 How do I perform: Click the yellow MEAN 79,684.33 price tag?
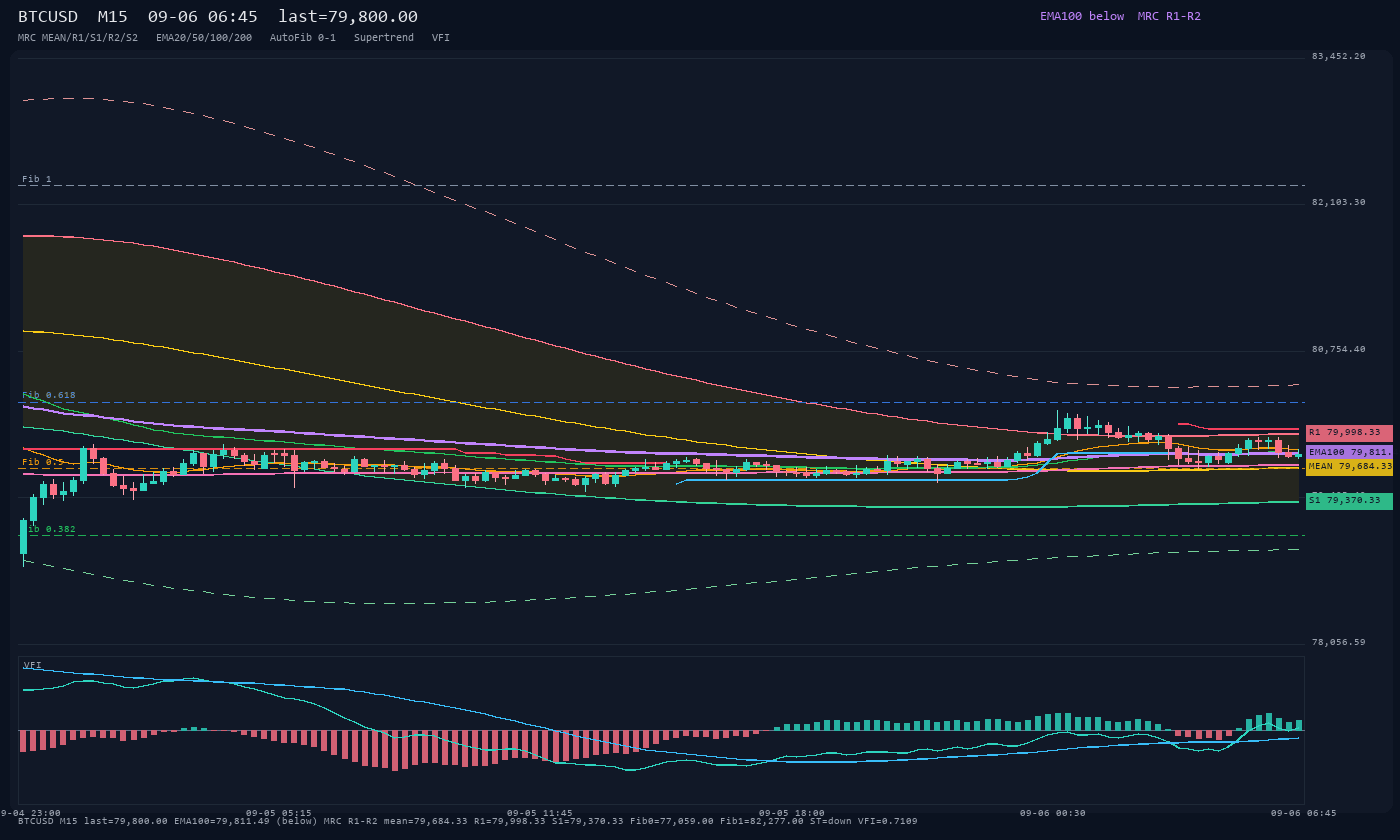coord(1349,466)
